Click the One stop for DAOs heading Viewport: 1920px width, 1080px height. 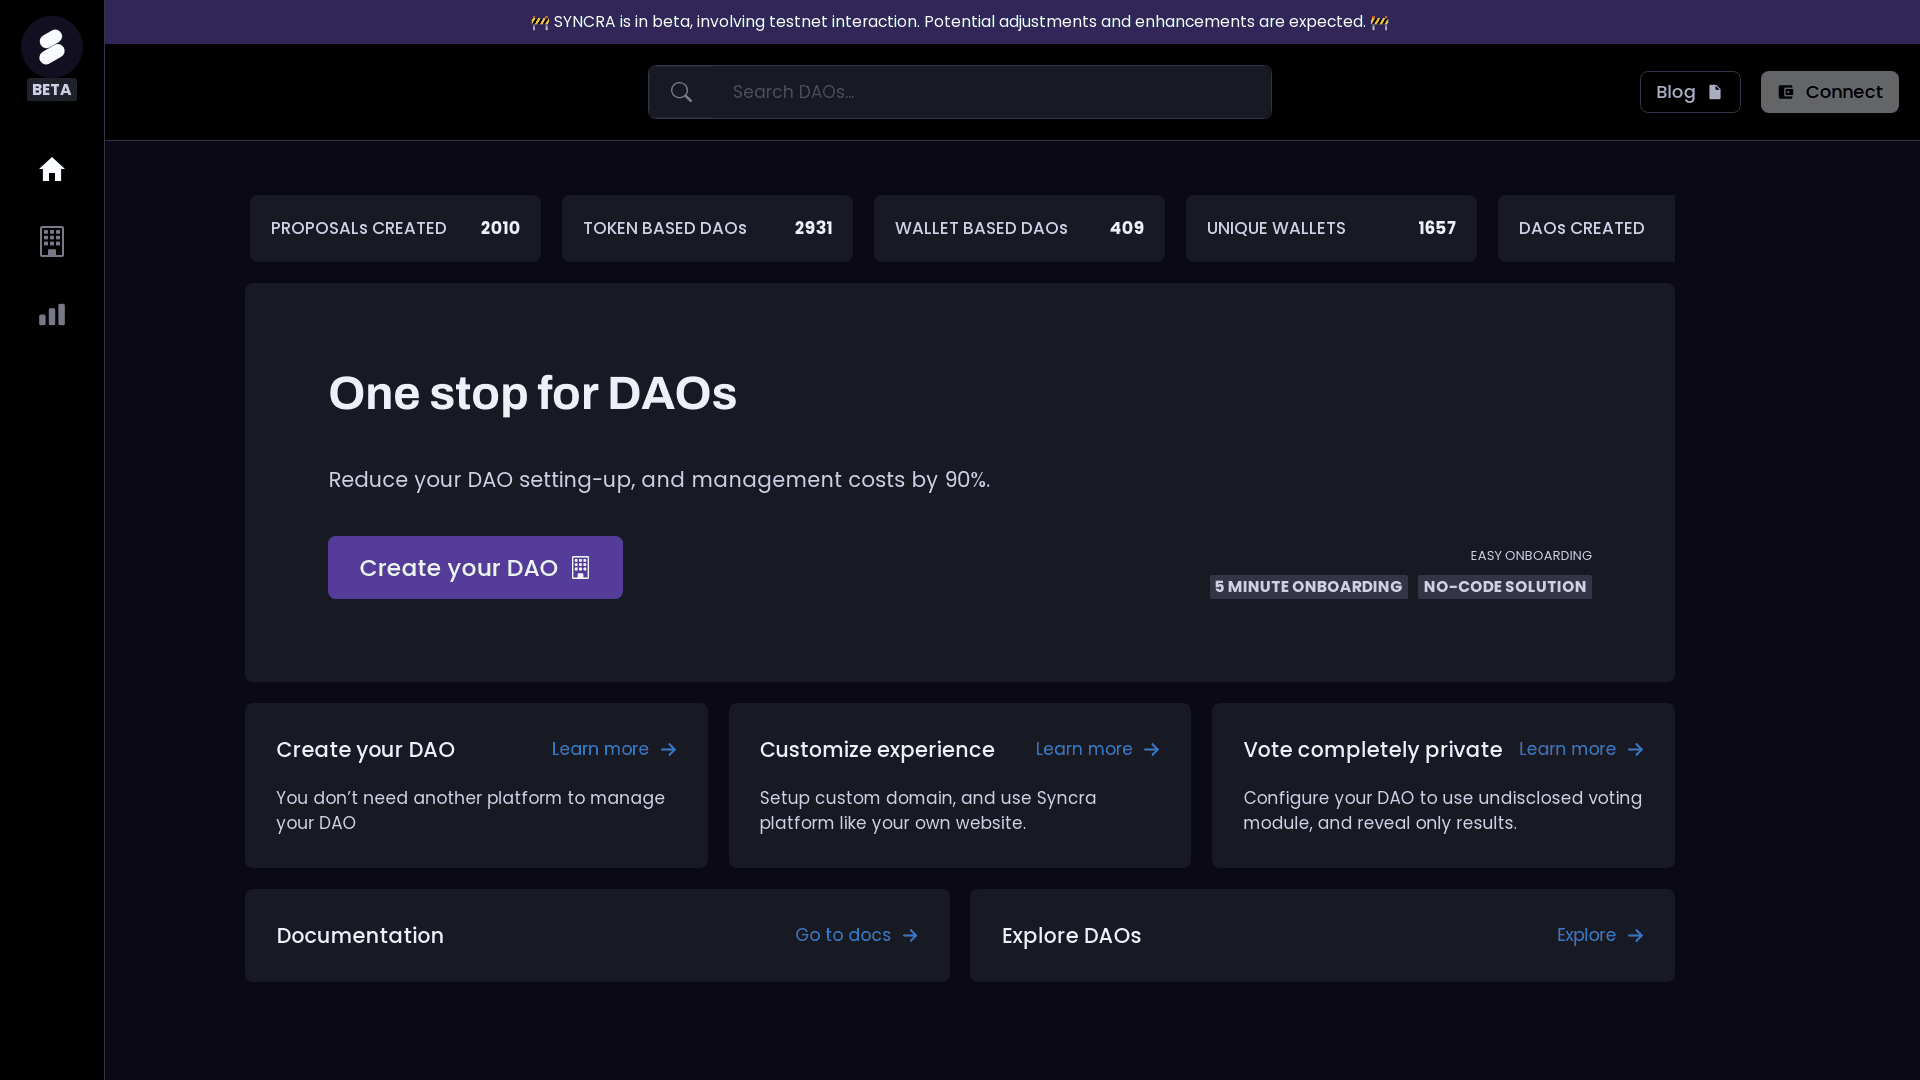[532, 394]
